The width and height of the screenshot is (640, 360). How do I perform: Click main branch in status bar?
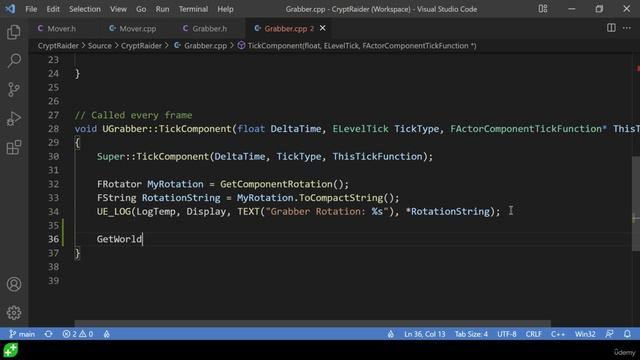[22, 334]
